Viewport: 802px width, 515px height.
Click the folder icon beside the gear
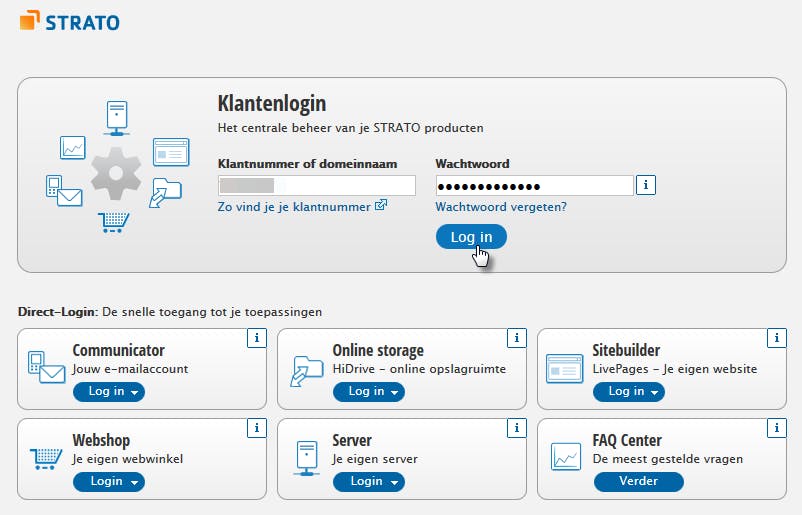coord(165,192)
